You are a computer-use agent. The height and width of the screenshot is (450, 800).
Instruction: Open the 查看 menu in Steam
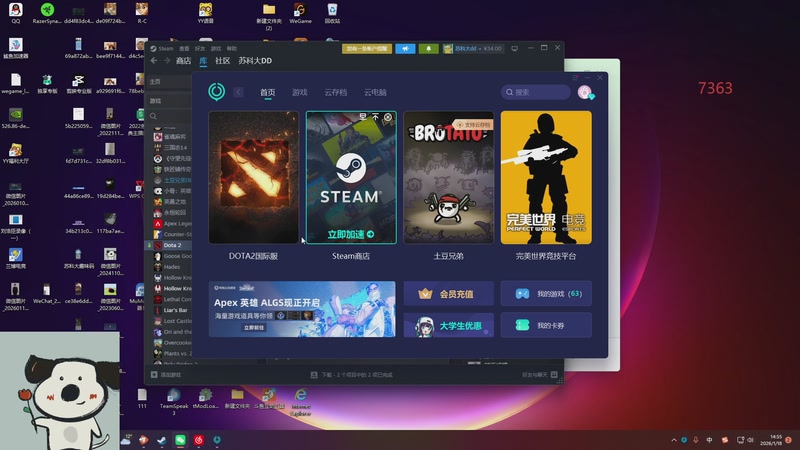tap(184, 48)
